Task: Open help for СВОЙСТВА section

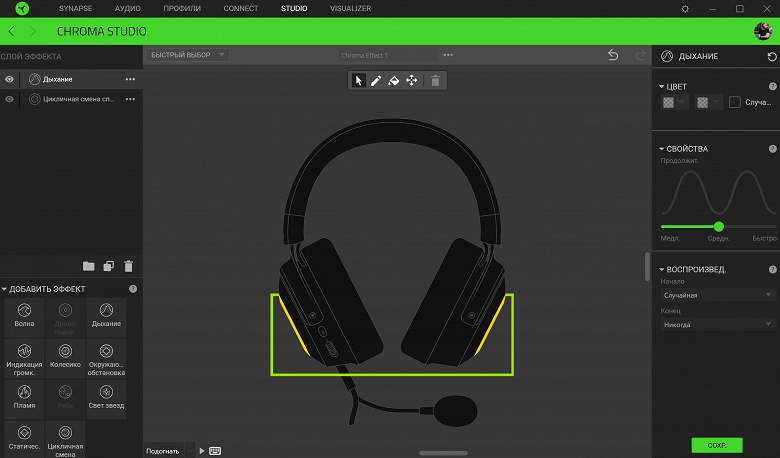Action: pyautogui.click(x=773, y=149)
